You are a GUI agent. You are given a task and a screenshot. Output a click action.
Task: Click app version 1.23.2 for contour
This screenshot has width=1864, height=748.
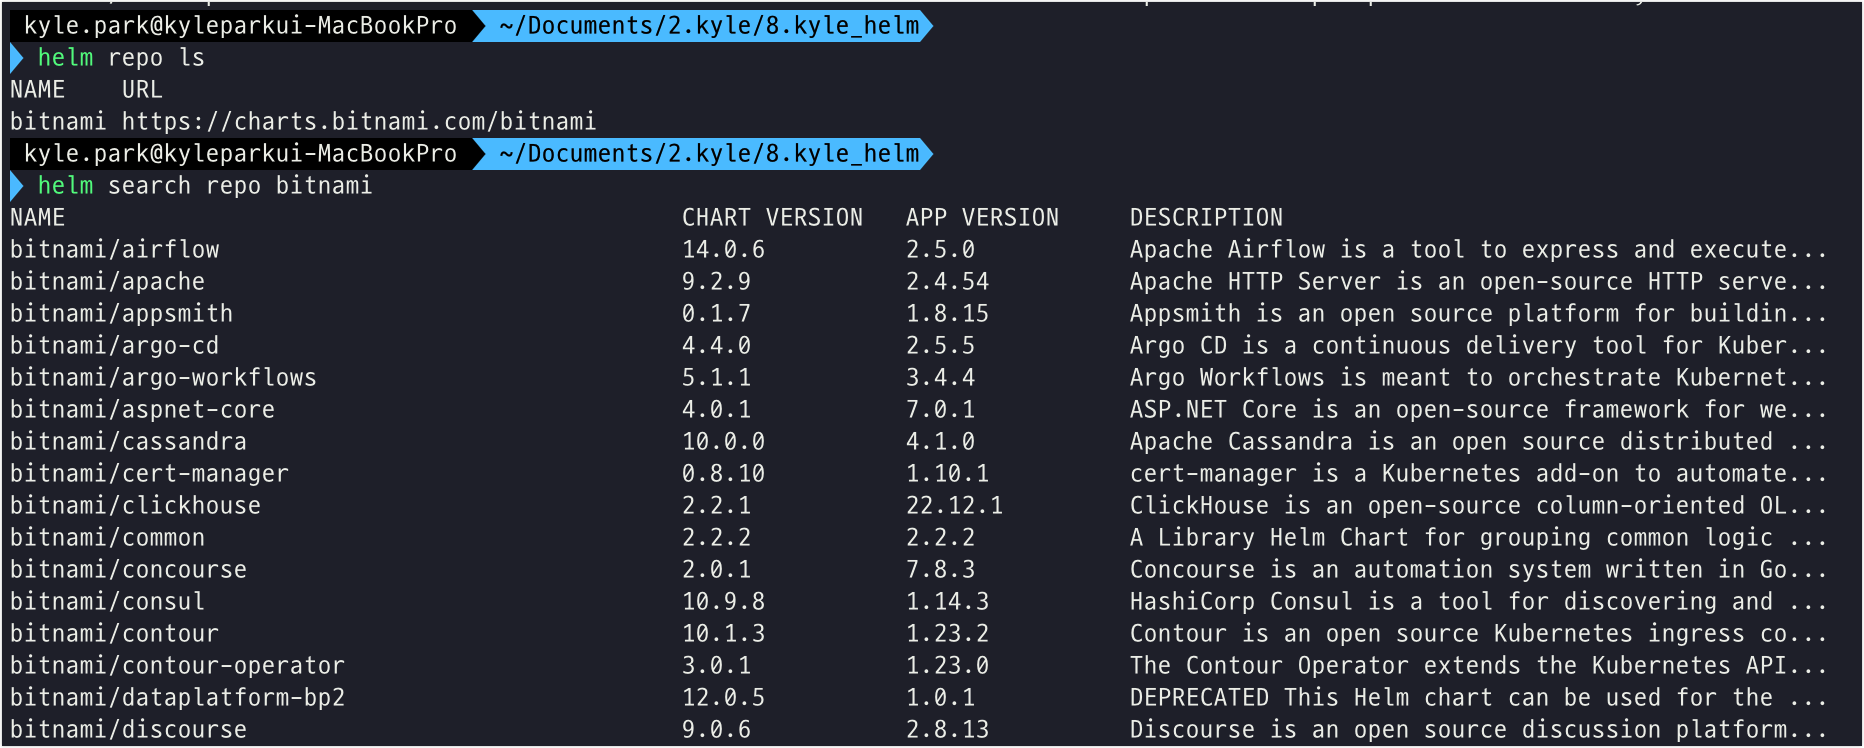point(948,634)
